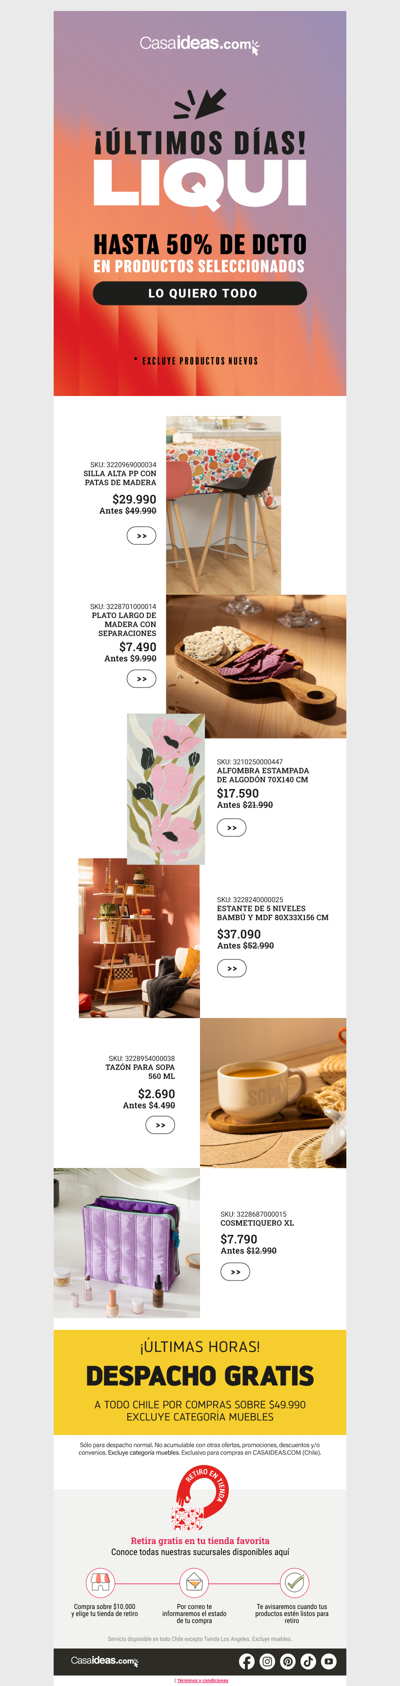Click the >> button for Estante de 5 Niveles
Viewport: 400px width, 1686px height.
pyautogui.click(x=231, y=968)
